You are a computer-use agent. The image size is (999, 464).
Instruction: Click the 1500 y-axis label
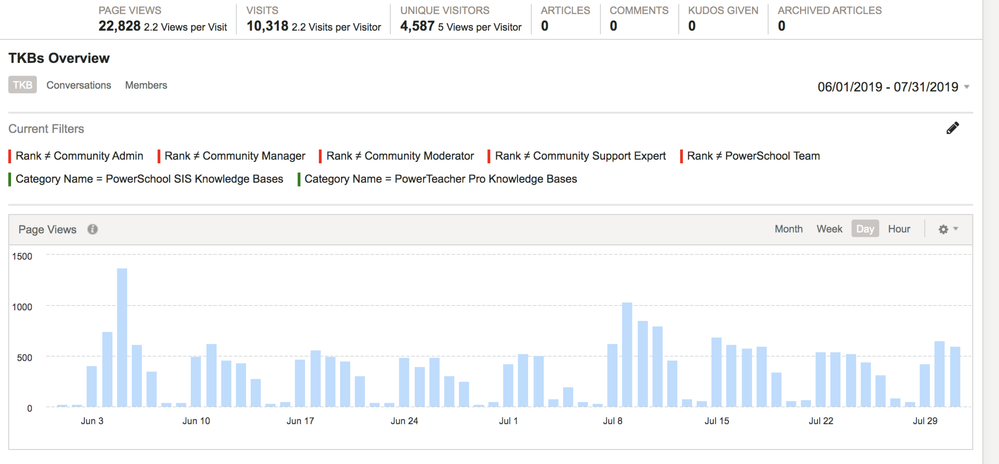point(22,256)
